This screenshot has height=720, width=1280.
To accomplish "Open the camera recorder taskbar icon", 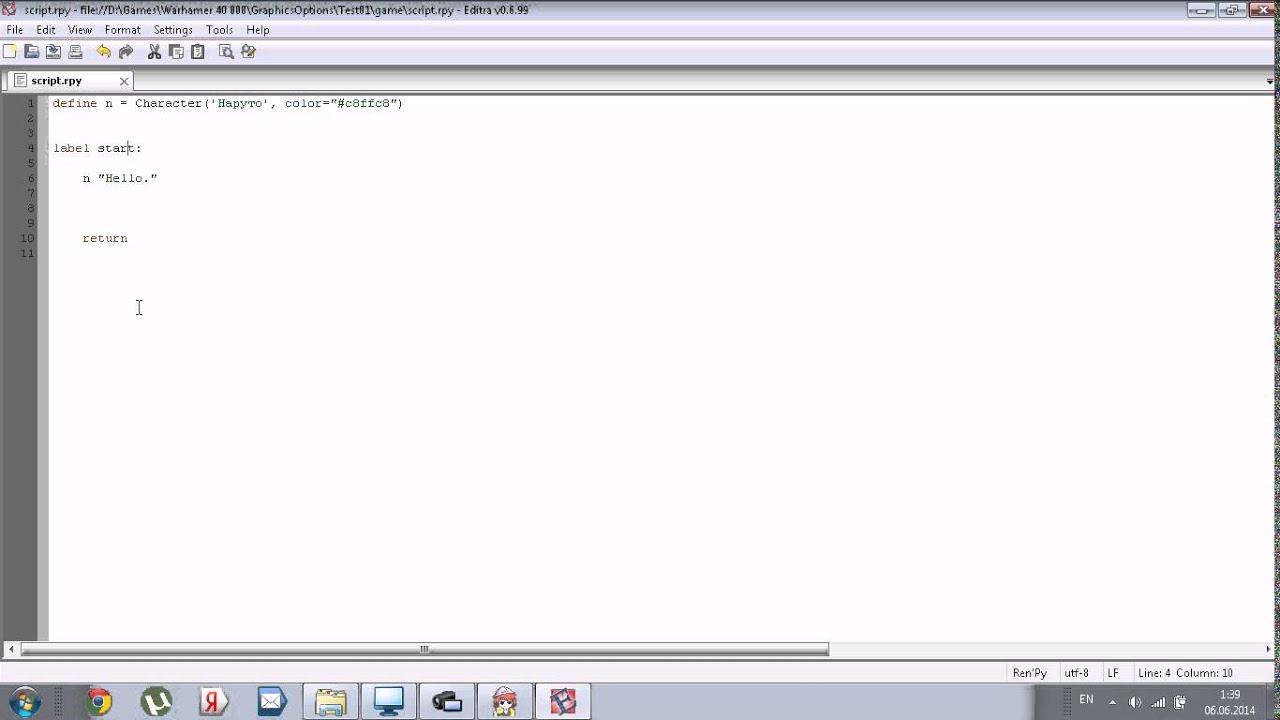I will [446, 702].
